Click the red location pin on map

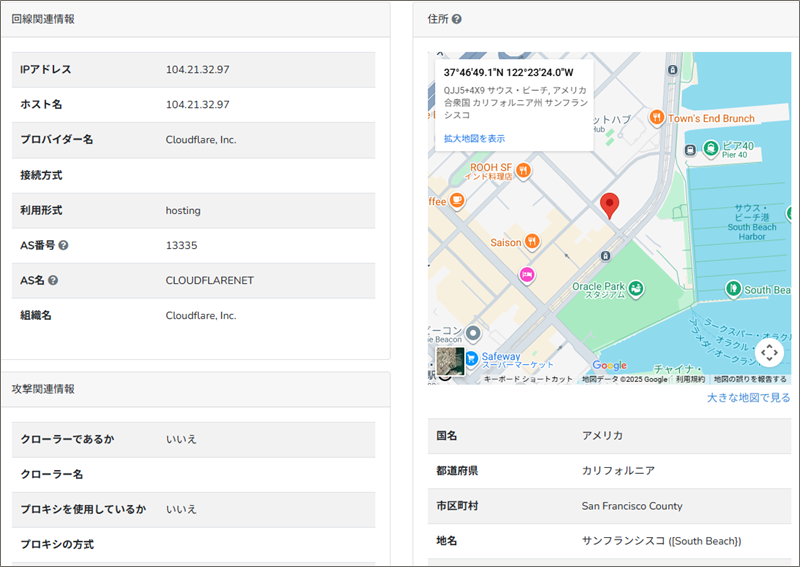click(610, 205)
